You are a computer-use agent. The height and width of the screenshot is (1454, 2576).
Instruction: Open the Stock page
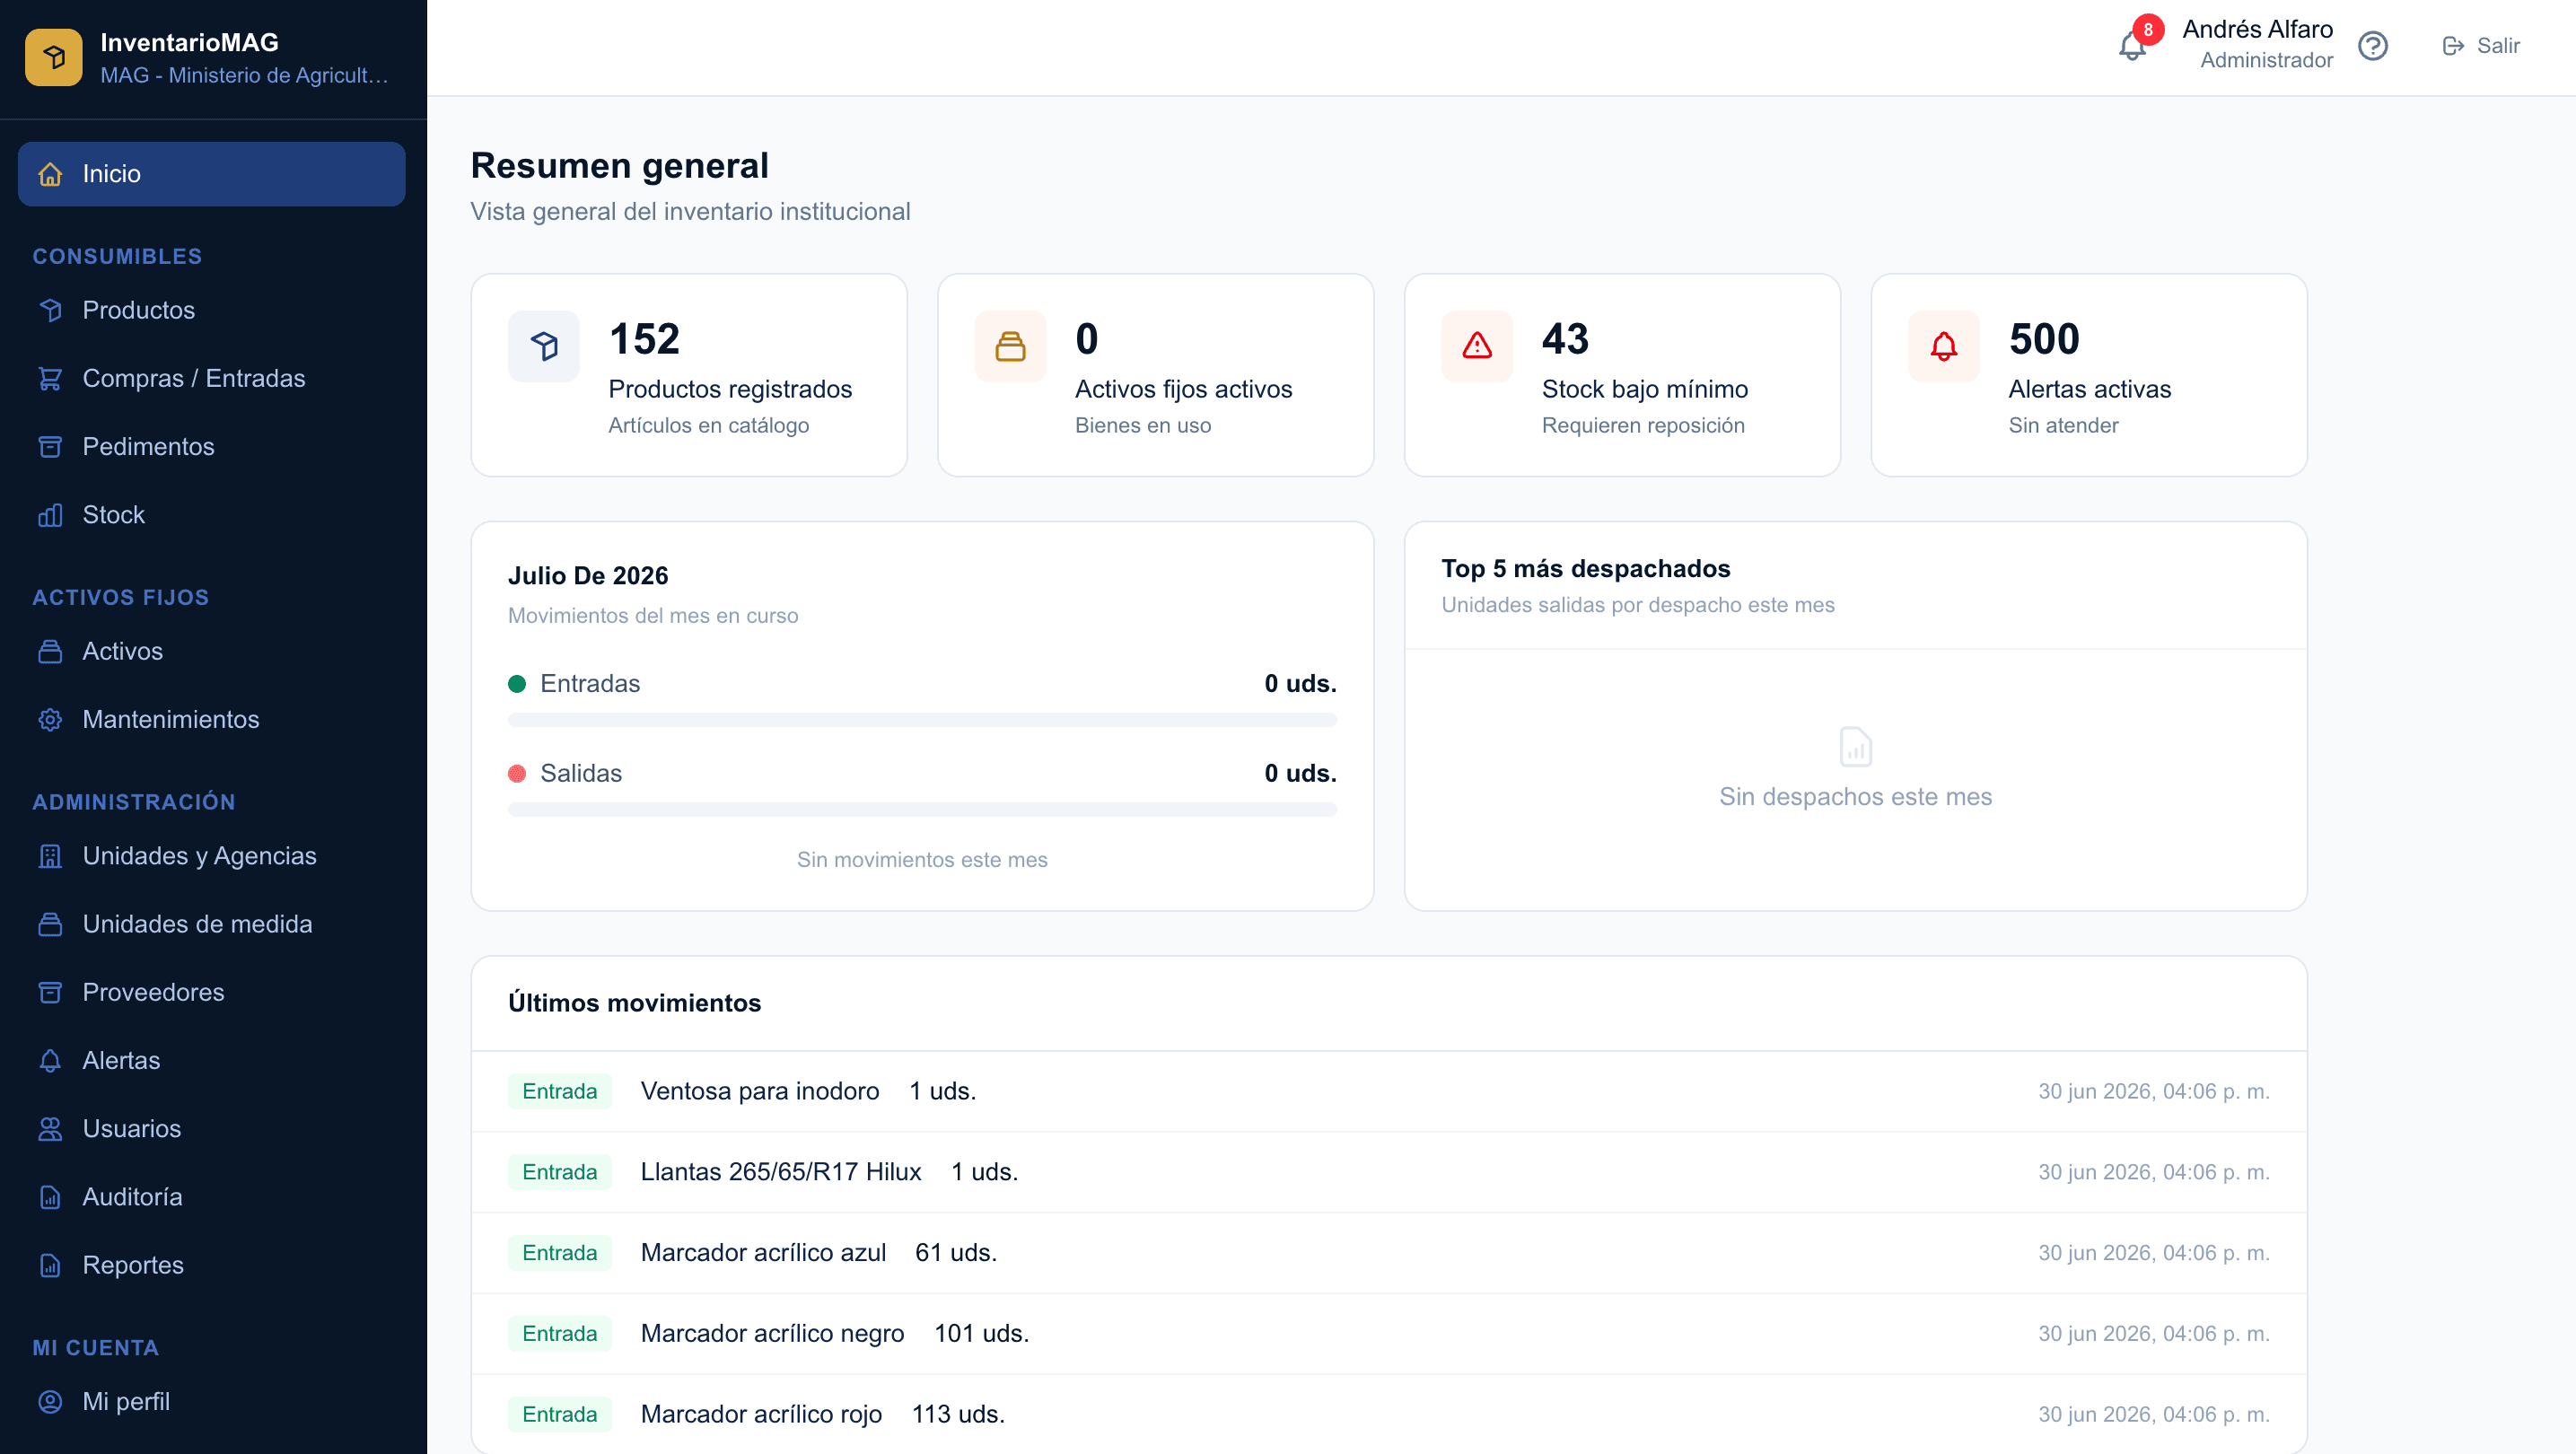coord(212,515)
